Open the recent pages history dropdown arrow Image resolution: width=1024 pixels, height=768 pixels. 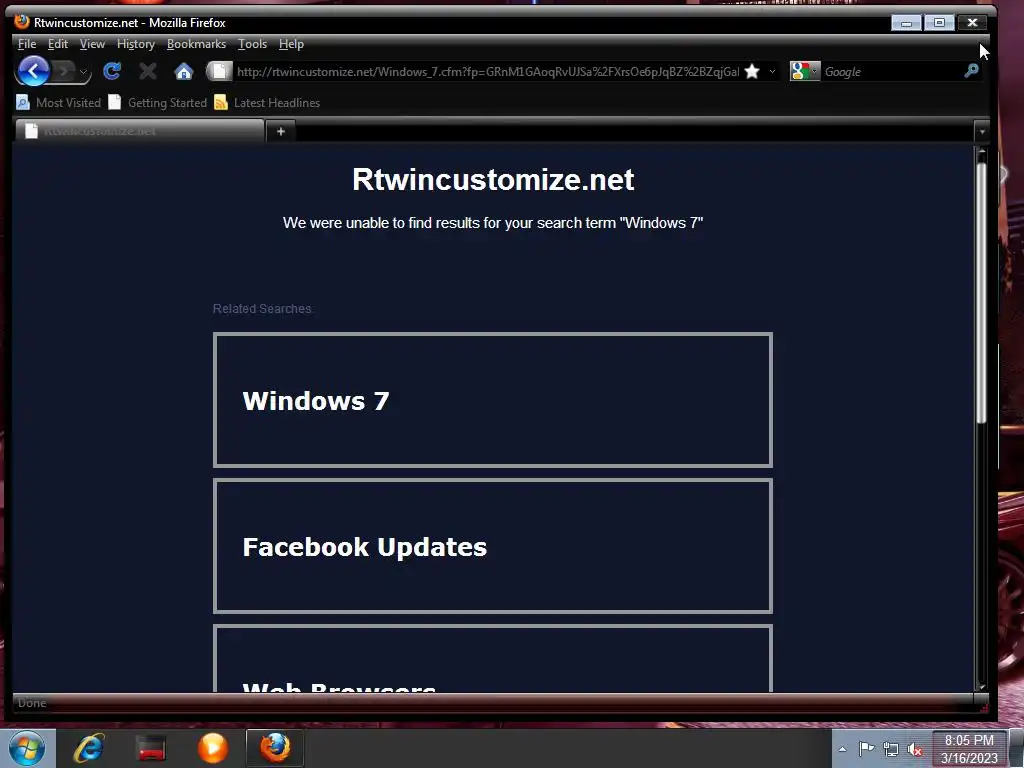[84, 71]
